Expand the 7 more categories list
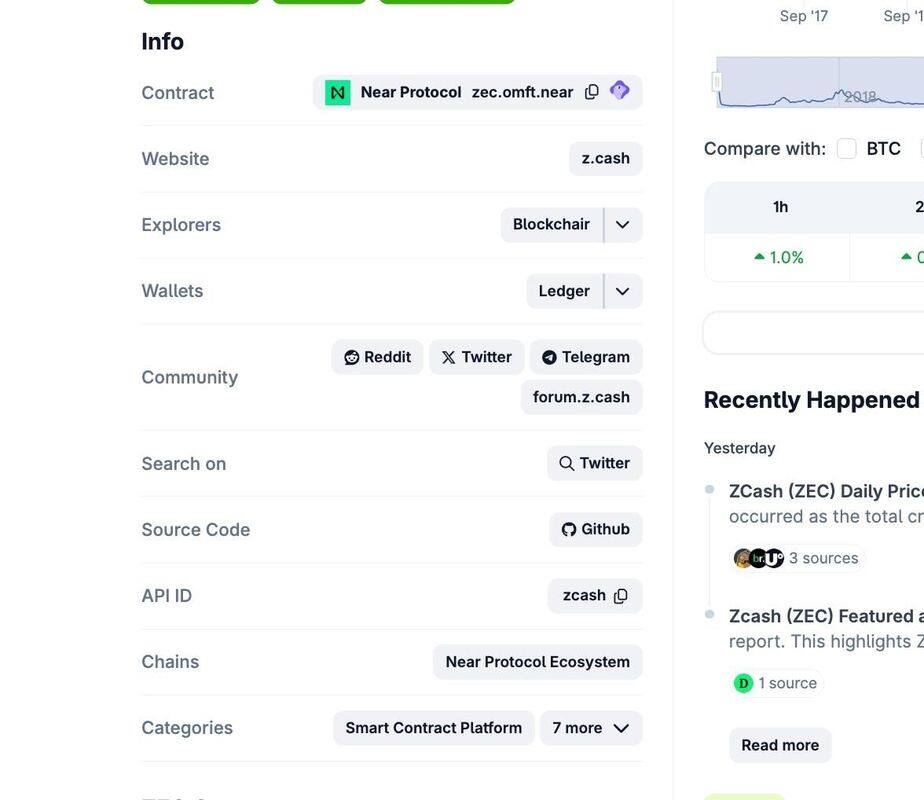Screen dimensions: 924x800 590,728
